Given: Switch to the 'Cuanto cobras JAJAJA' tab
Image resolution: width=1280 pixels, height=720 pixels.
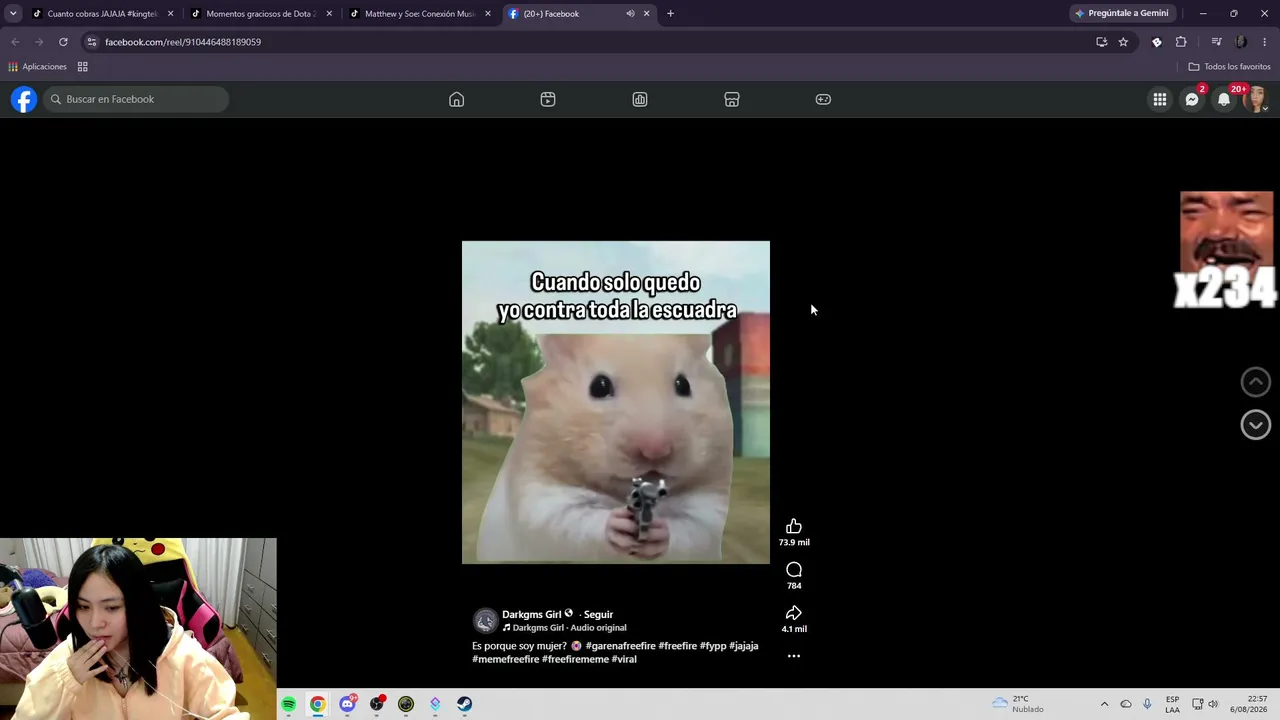Looking at the screenshot, I should [102, 14].
